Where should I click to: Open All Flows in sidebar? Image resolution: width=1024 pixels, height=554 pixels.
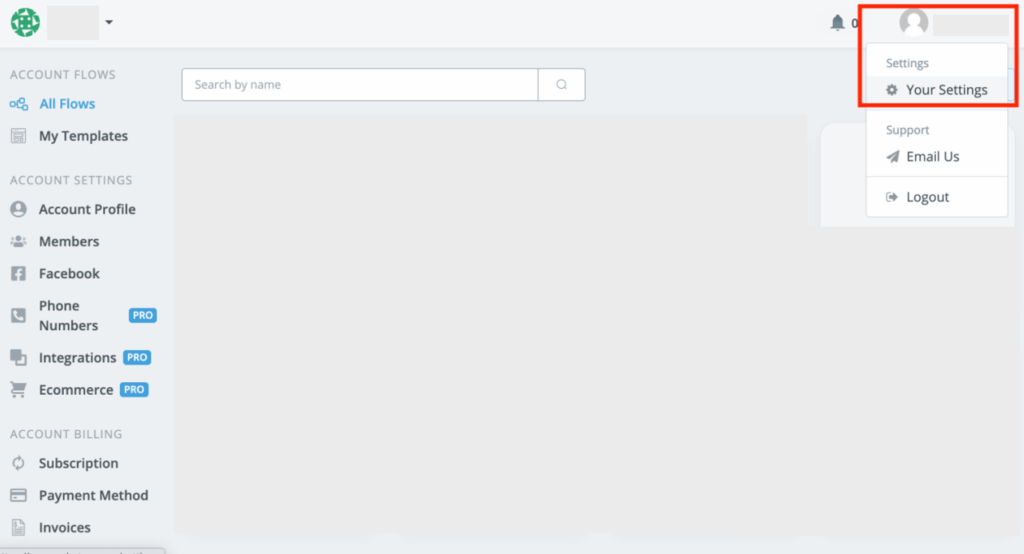(66, 104)
